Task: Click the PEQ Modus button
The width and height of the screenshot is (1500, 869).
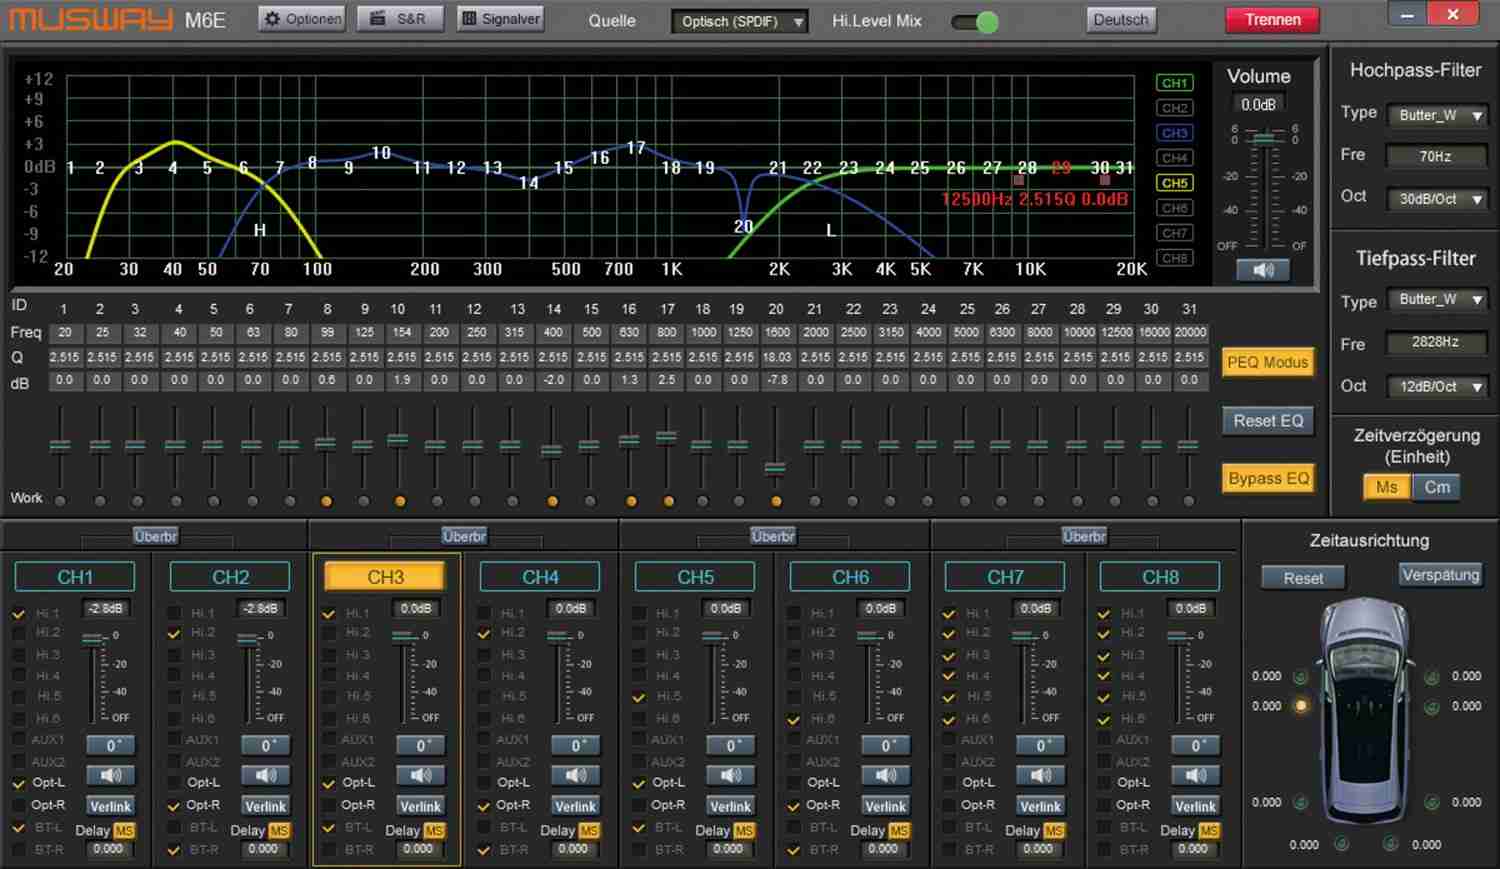Action: pyautogui.click(x=1268, y=362)
